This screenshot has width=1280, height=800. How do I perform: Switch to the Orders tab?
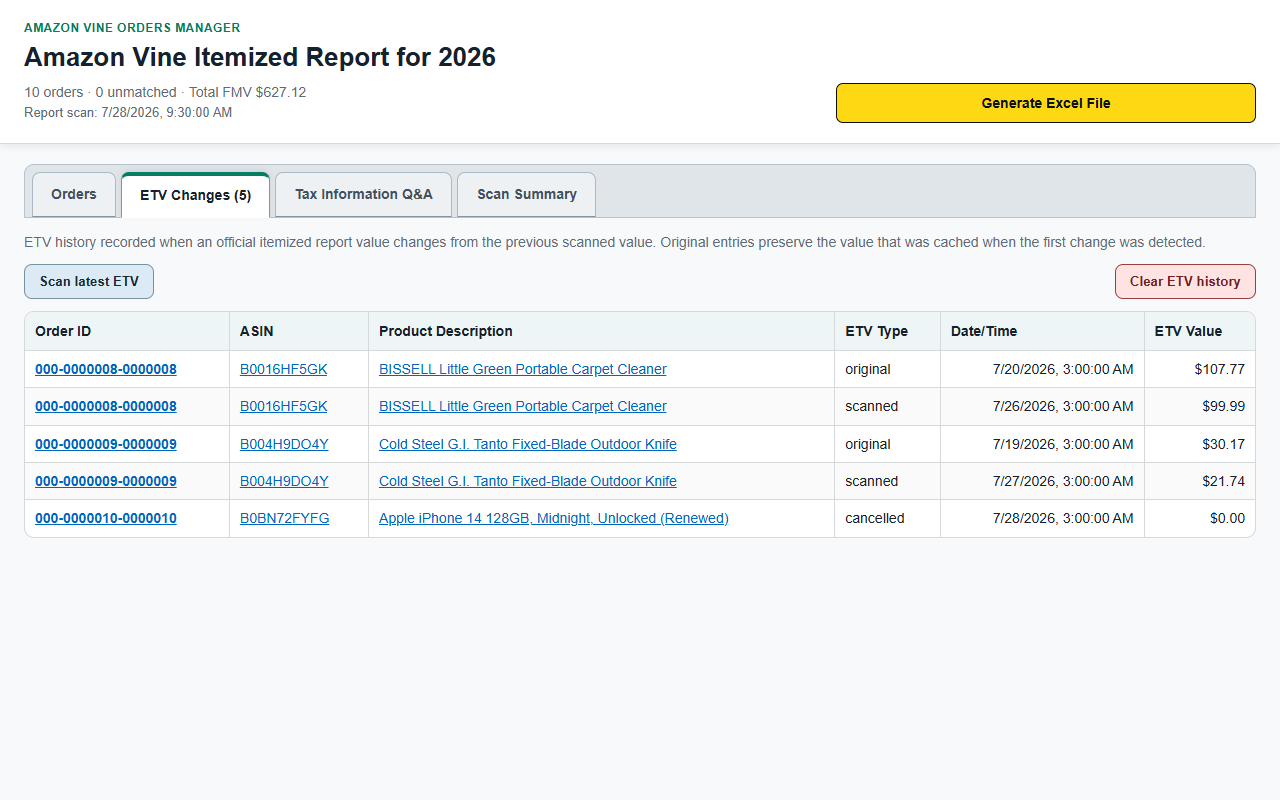point(74,194)
